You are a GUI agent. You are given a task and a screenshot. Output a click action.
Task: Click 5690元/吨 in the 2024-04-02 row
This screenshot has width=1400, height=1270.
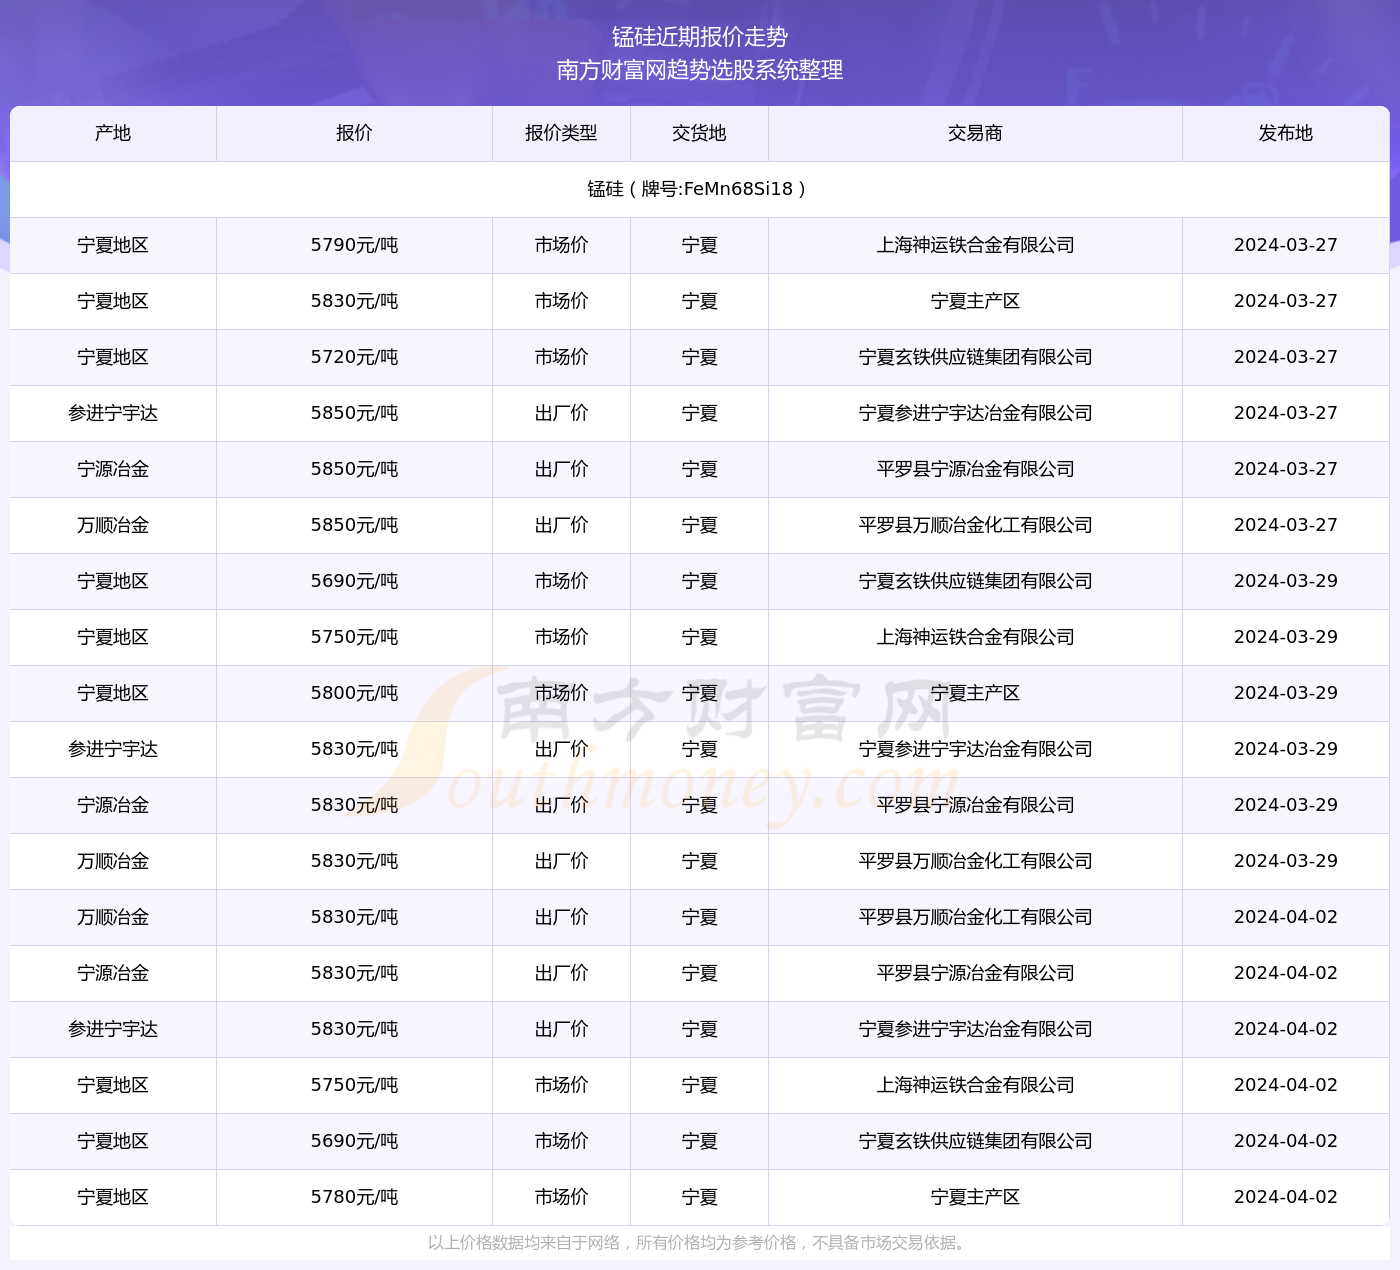(354, 1141)
